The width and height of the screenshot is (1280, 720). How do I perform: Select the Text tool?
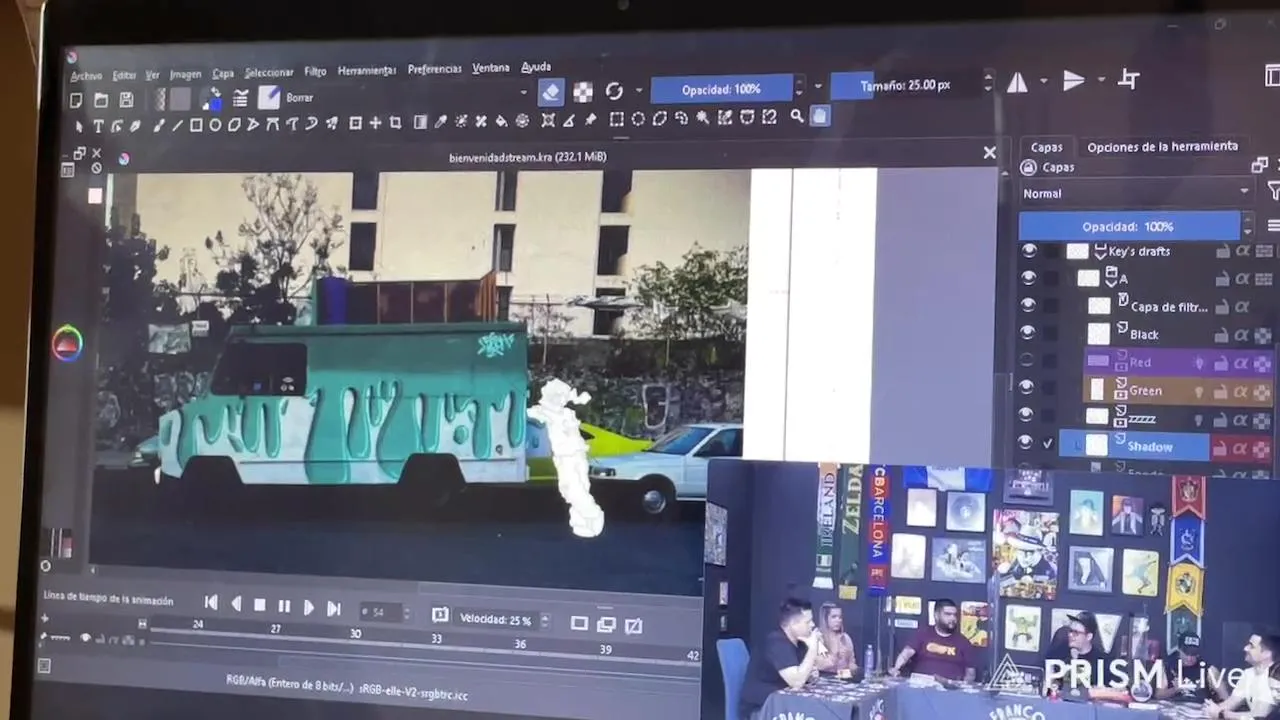tap(98, 126)
